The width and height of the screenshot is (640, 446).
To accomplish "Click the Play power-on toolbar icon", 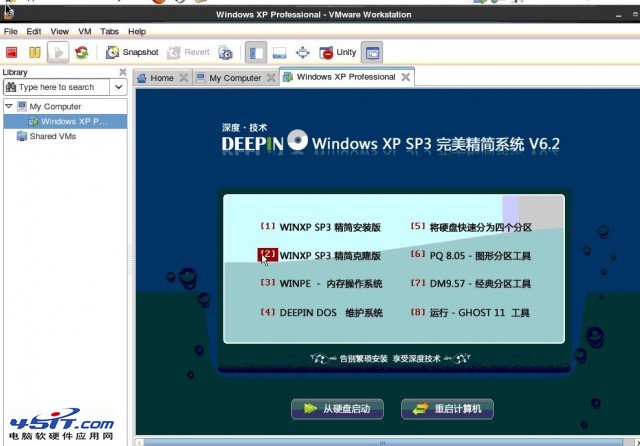I will pos(58,52).
